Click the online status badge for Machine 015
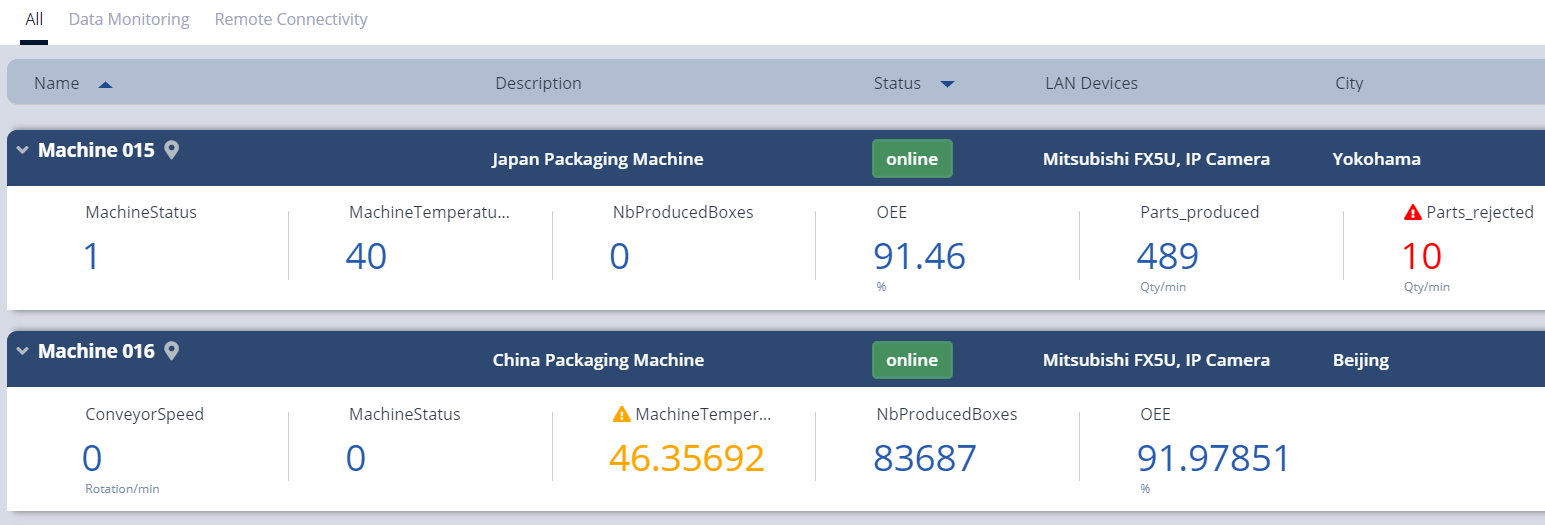This screenshot has height=525, width=1545. coord(912,159)
